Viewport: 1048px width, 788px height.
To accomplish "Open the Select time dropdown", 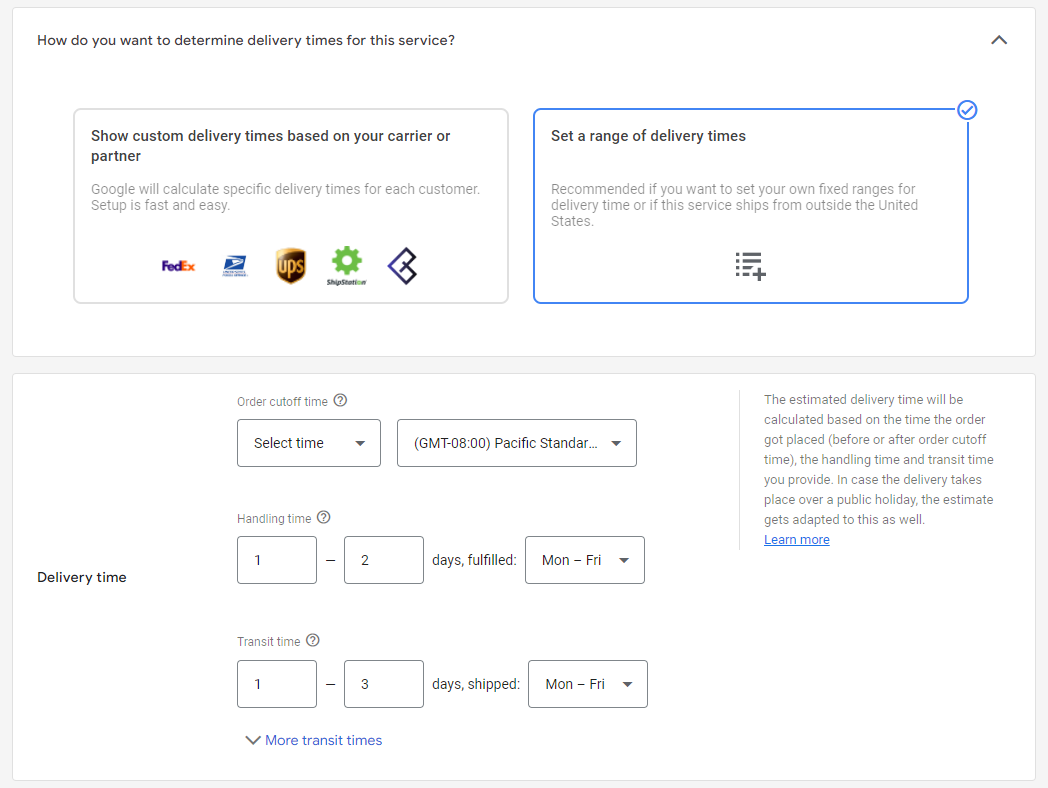I will coord(308,443).
